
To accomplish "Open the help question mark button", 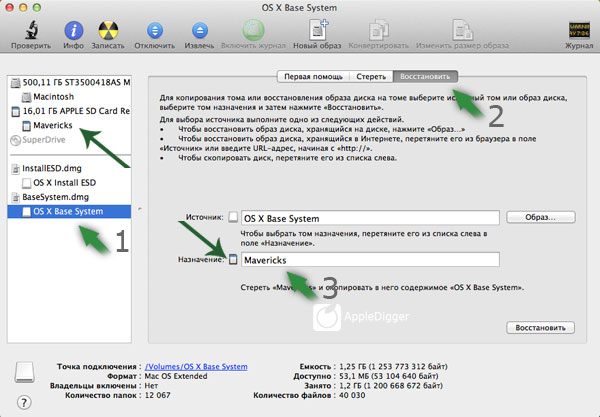I will coord(23,400).
